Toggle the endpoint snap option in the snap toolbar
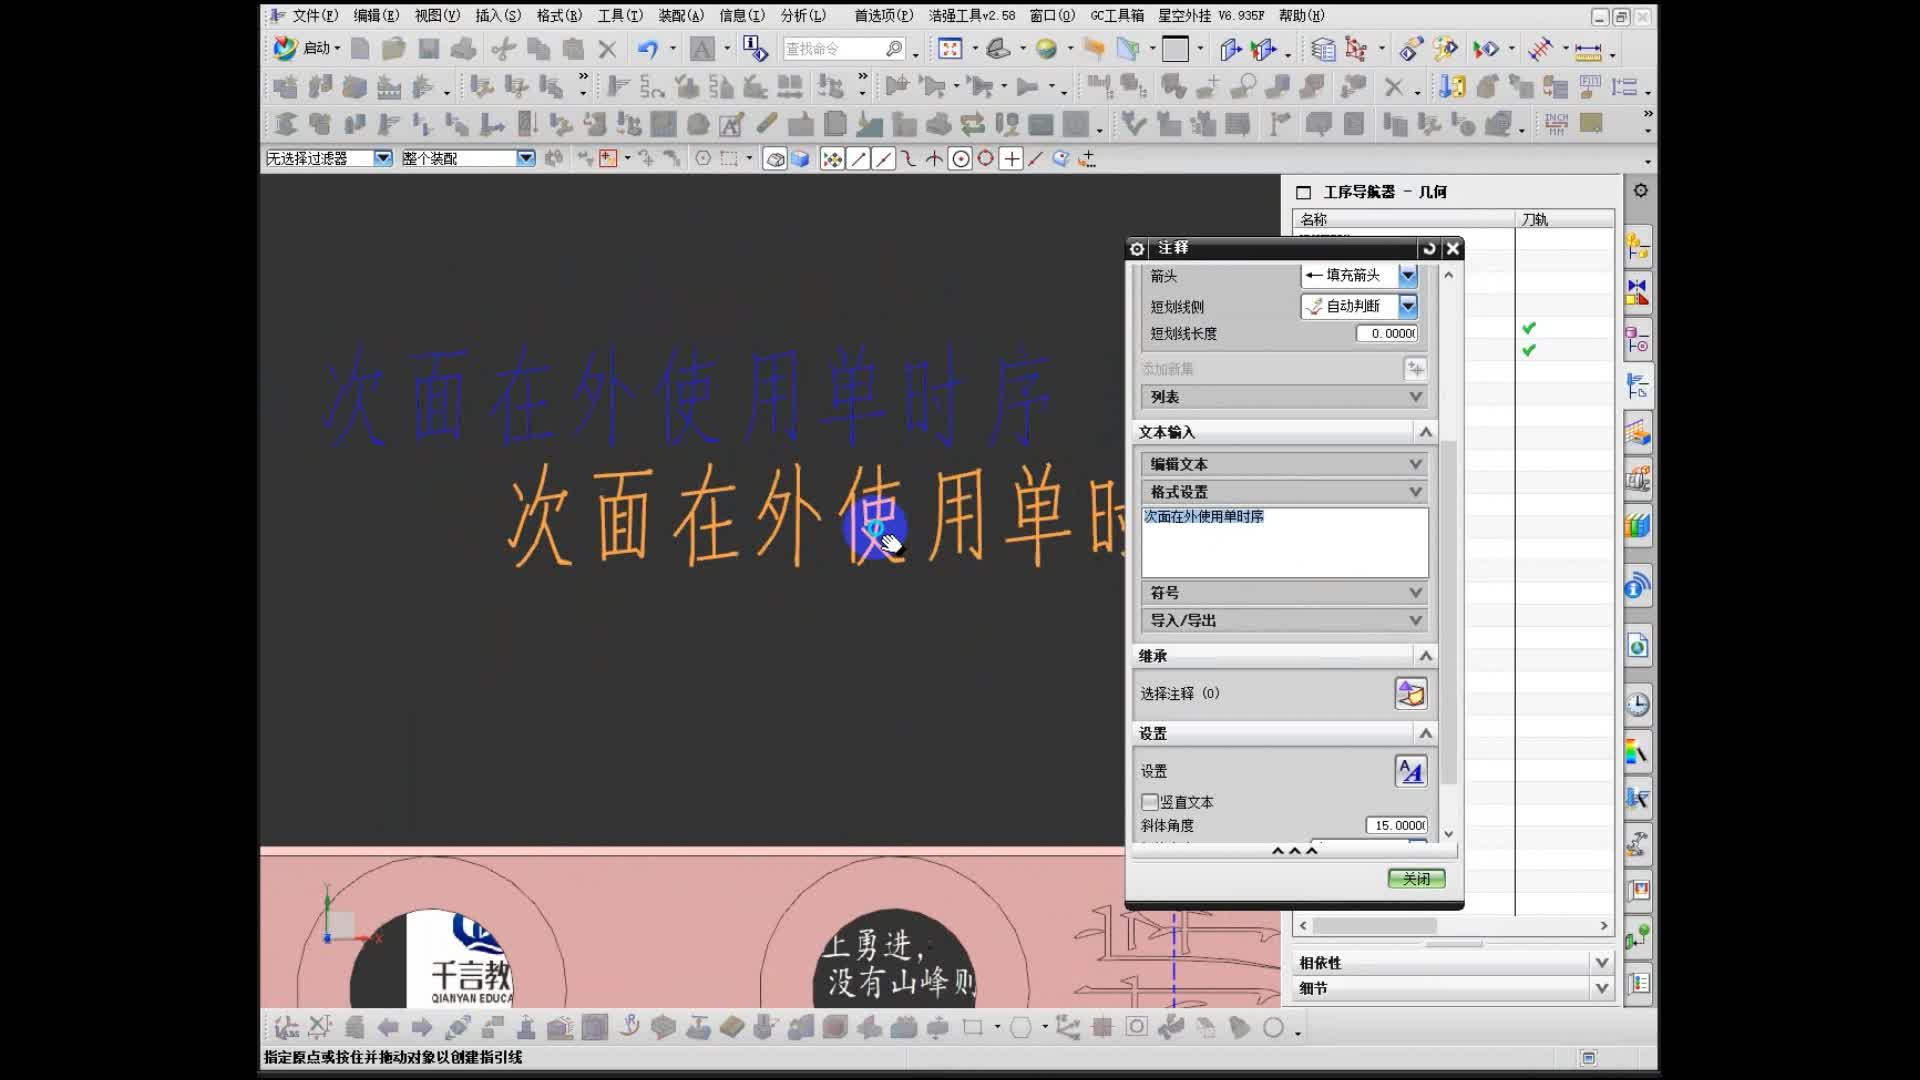 [x=859, y=158]
